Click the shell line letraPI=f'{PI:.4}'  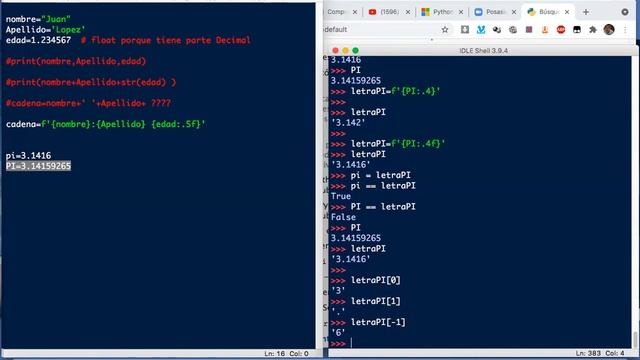pos(396,91)
